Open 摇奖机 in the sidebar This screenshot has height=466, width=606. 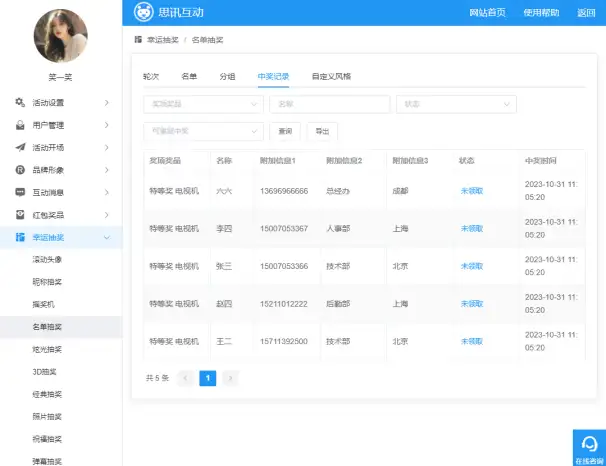point(43,304)
